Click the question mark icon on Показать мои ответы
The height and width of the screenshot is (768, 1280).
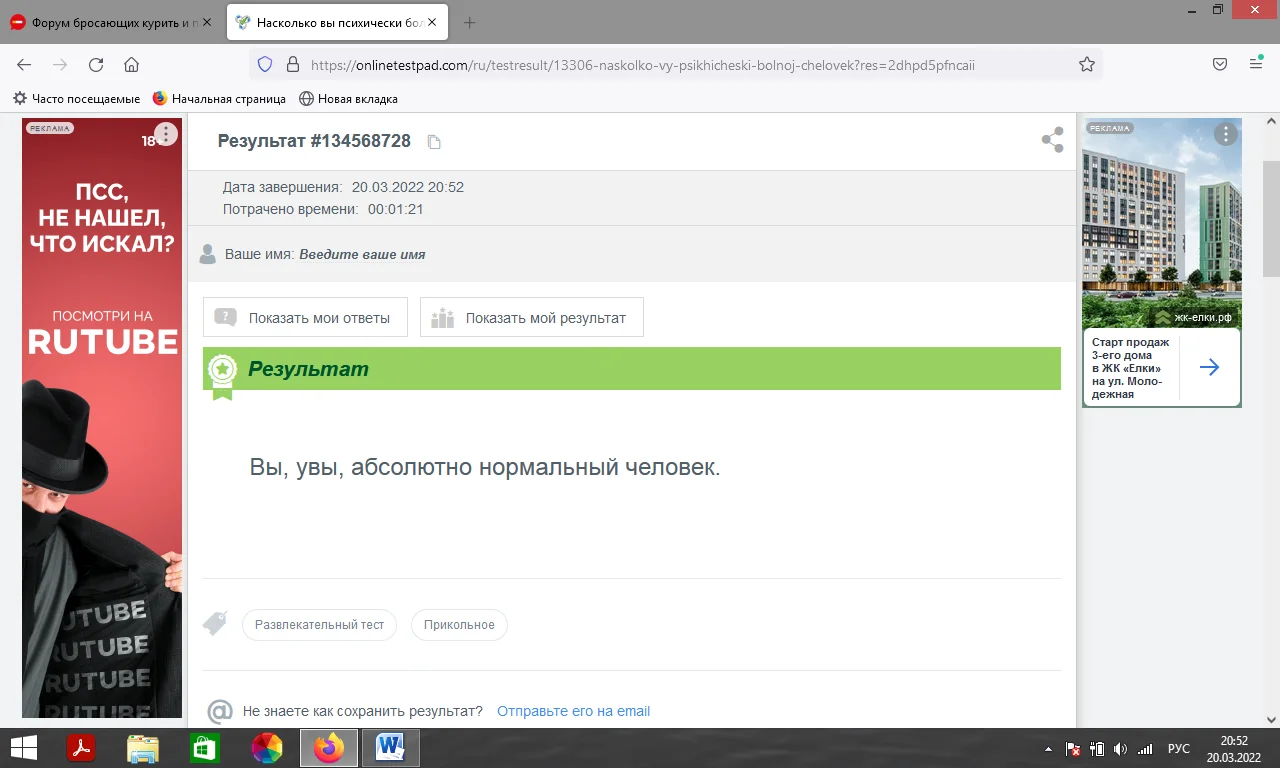[225, 316]
